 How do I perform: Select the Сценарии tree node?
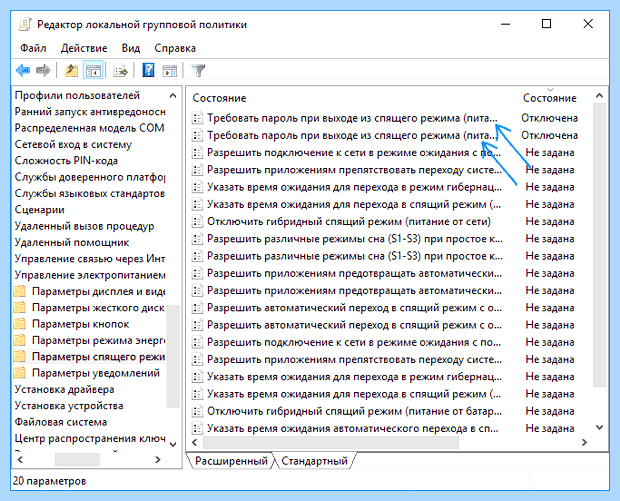[40, 210]
